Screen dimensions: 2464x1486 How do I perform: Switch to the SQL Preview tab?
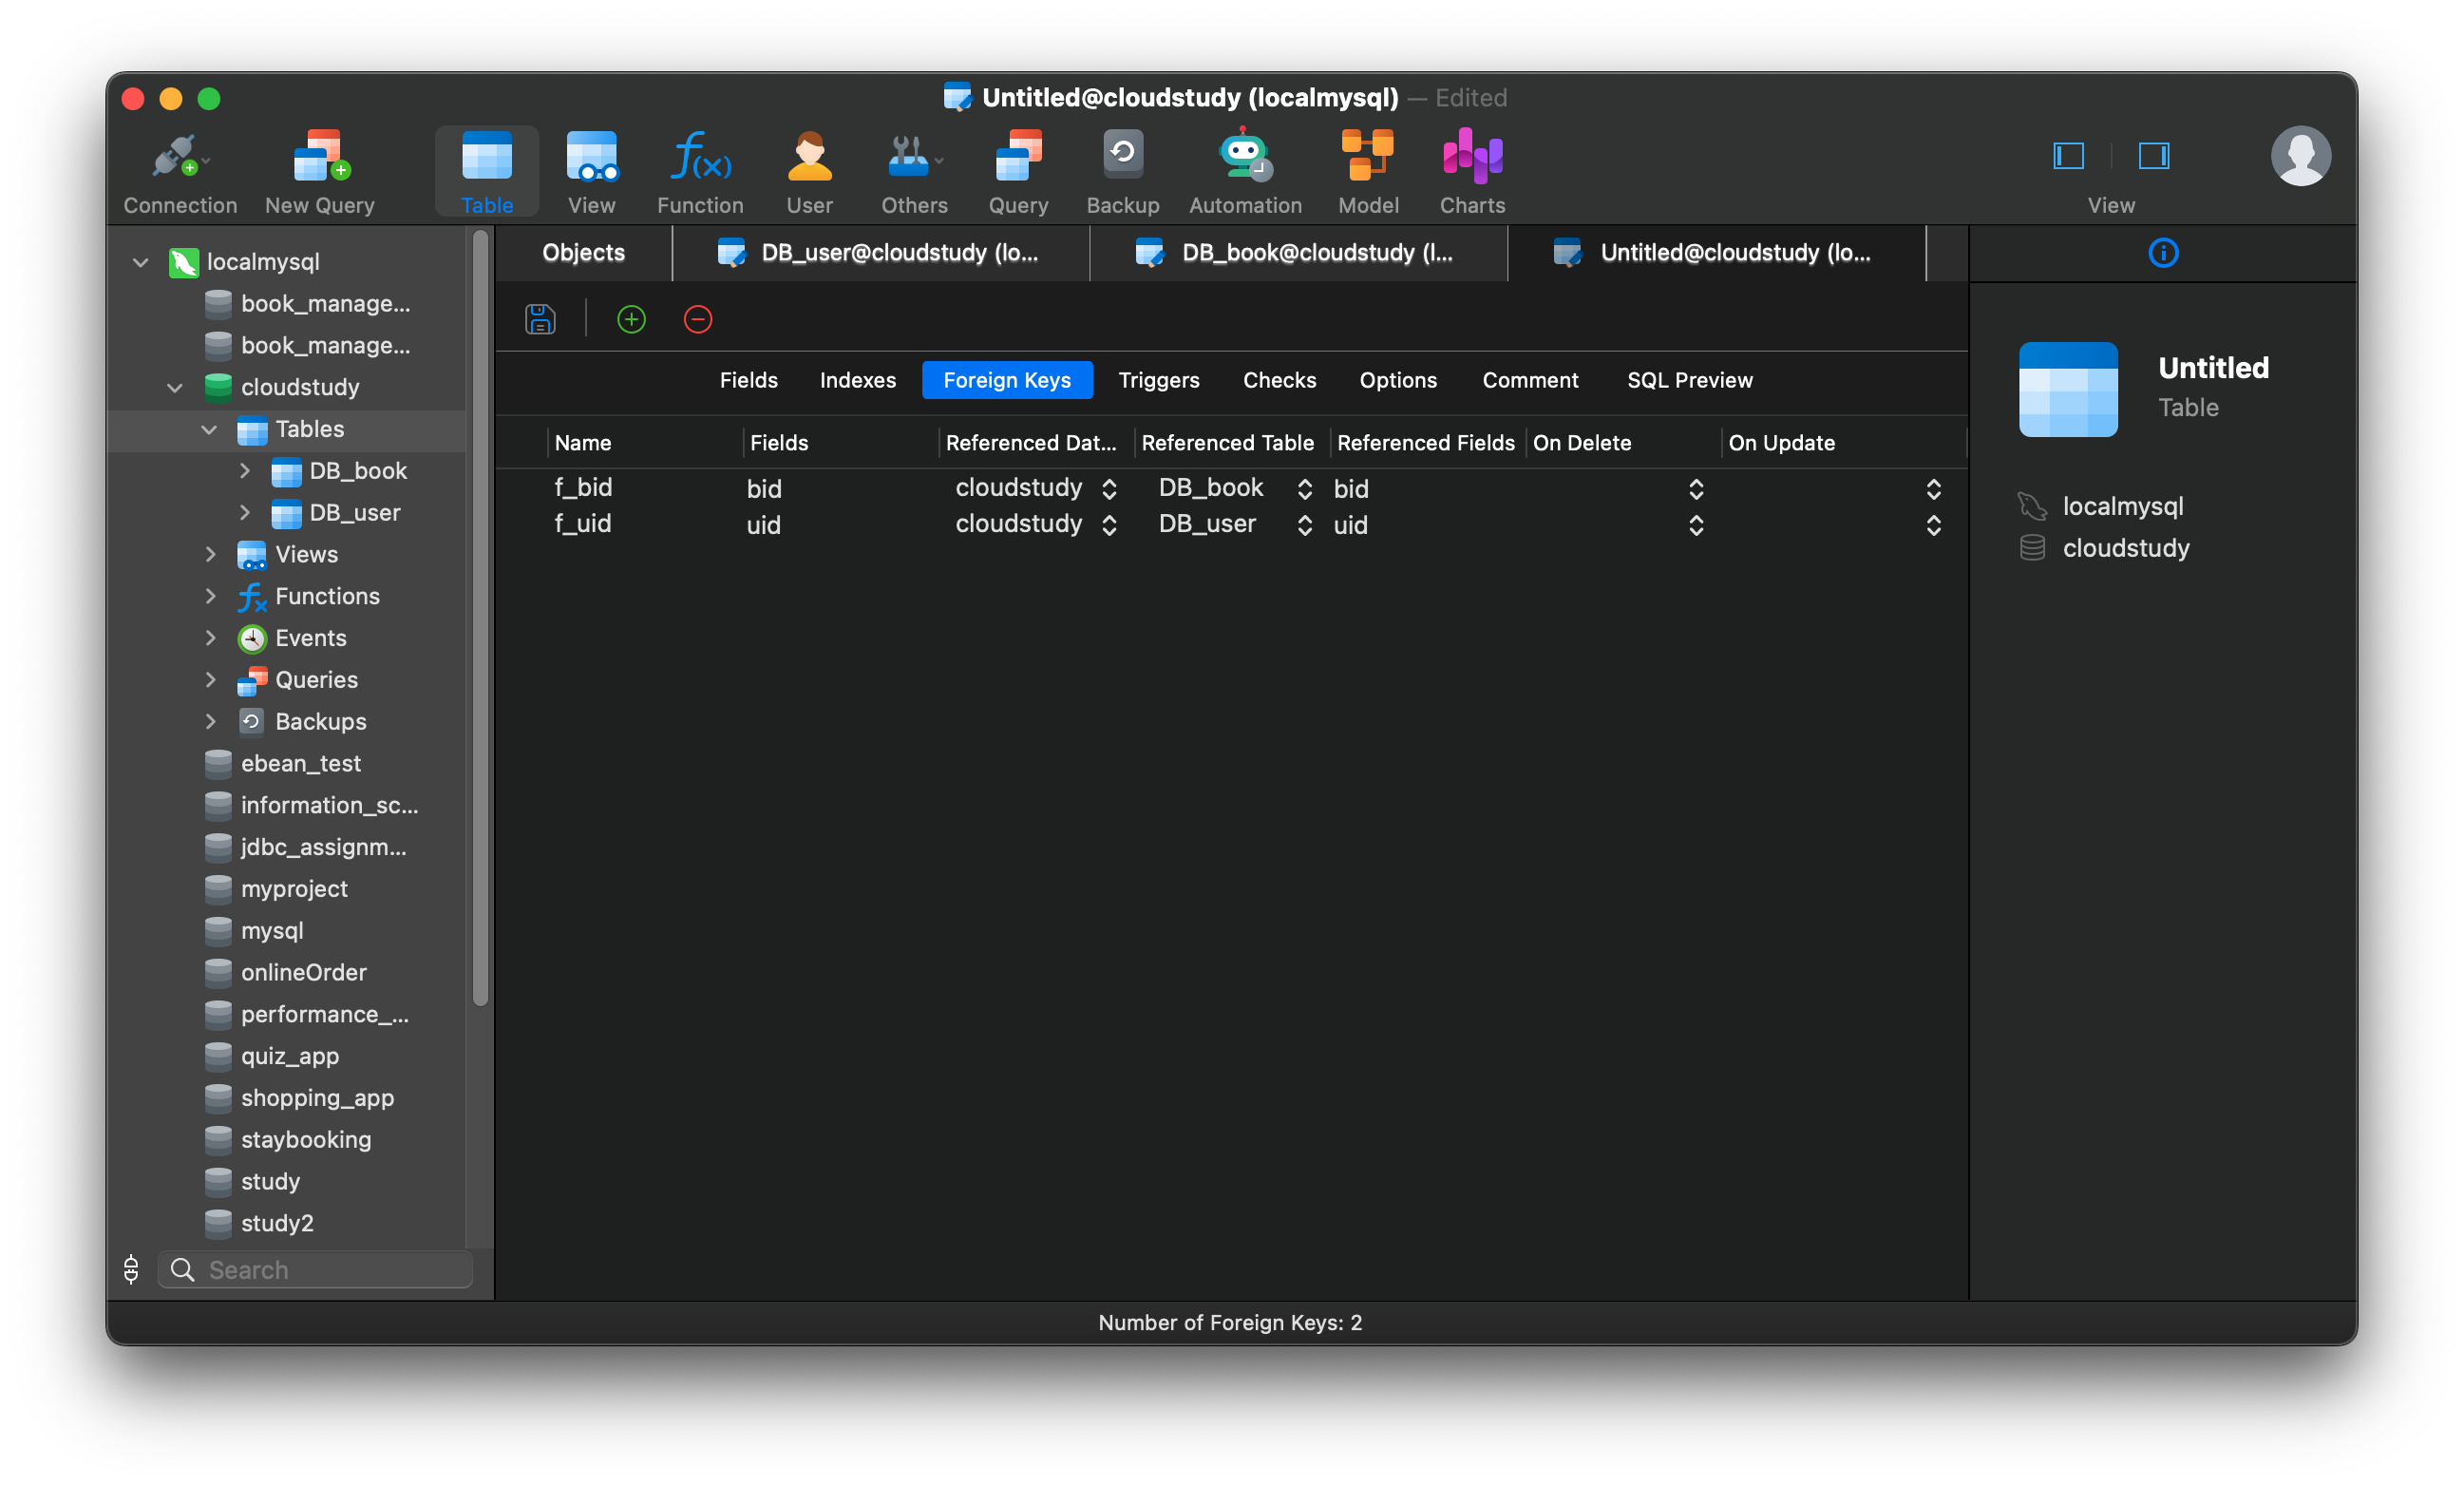point(1689,380)
